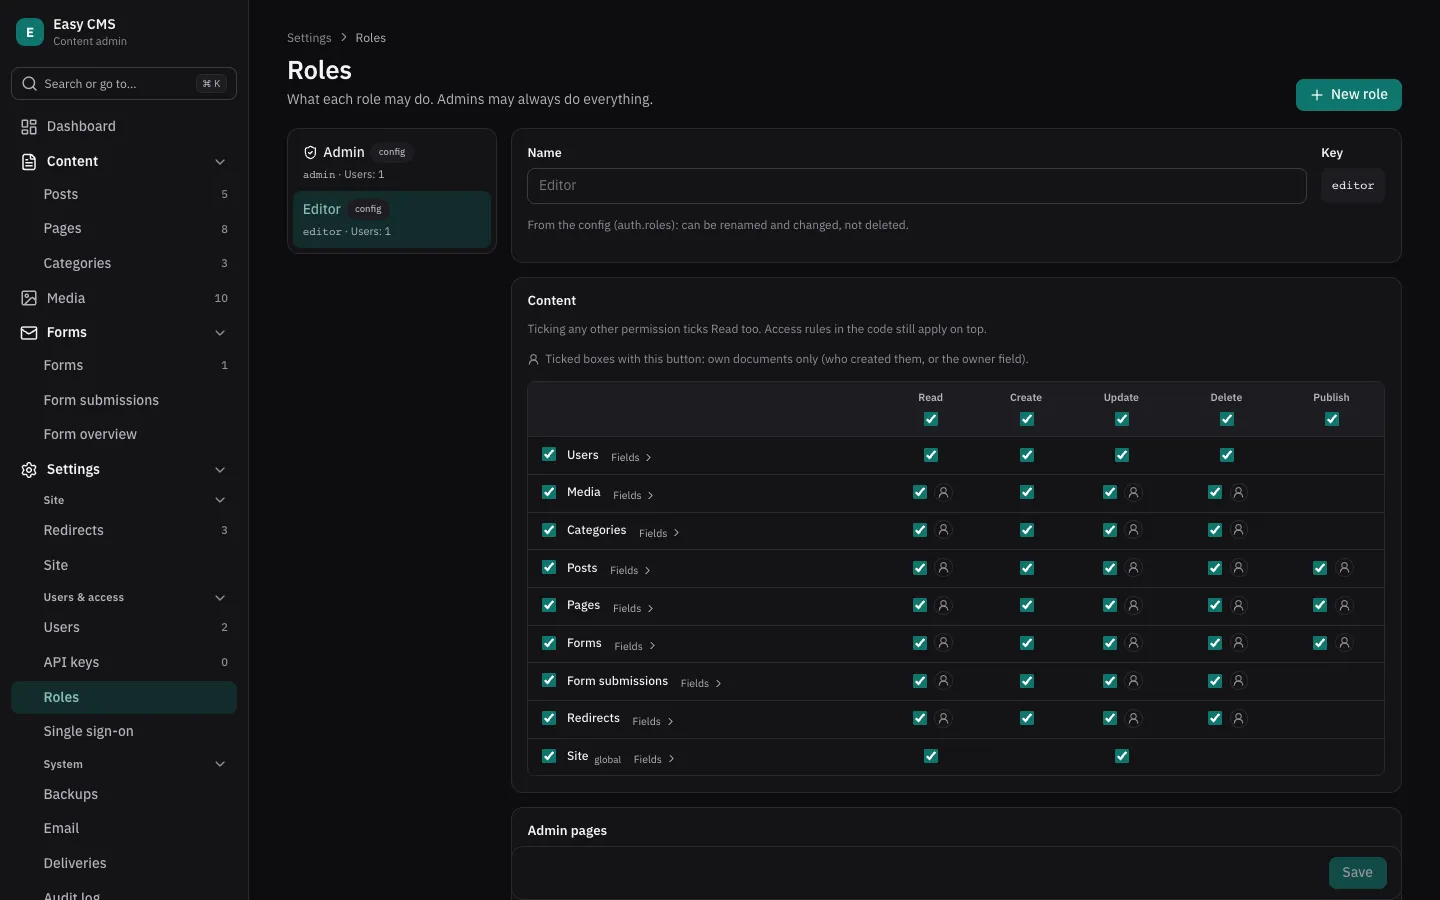Toggle own-documents icon for Pages Delete

coord(1238,605)
